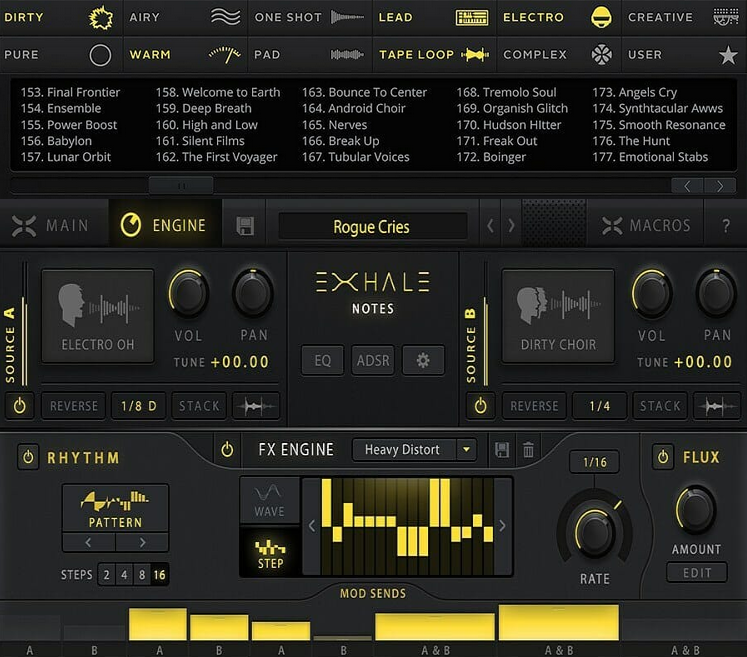The image size is (747, 657).
Task: Enable the PURE tag filter
Action: (x=61, y=55)
